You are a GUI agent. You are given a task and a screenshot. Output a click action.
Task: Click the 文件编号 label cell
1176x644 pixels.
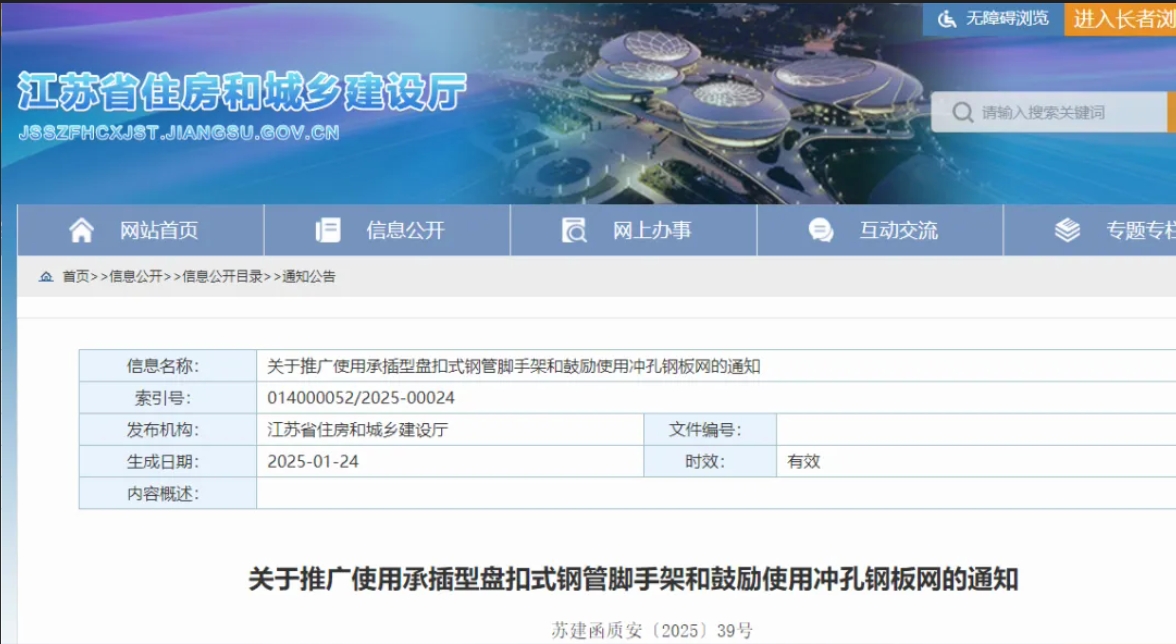pyautogui.click(x=710, y=430)
